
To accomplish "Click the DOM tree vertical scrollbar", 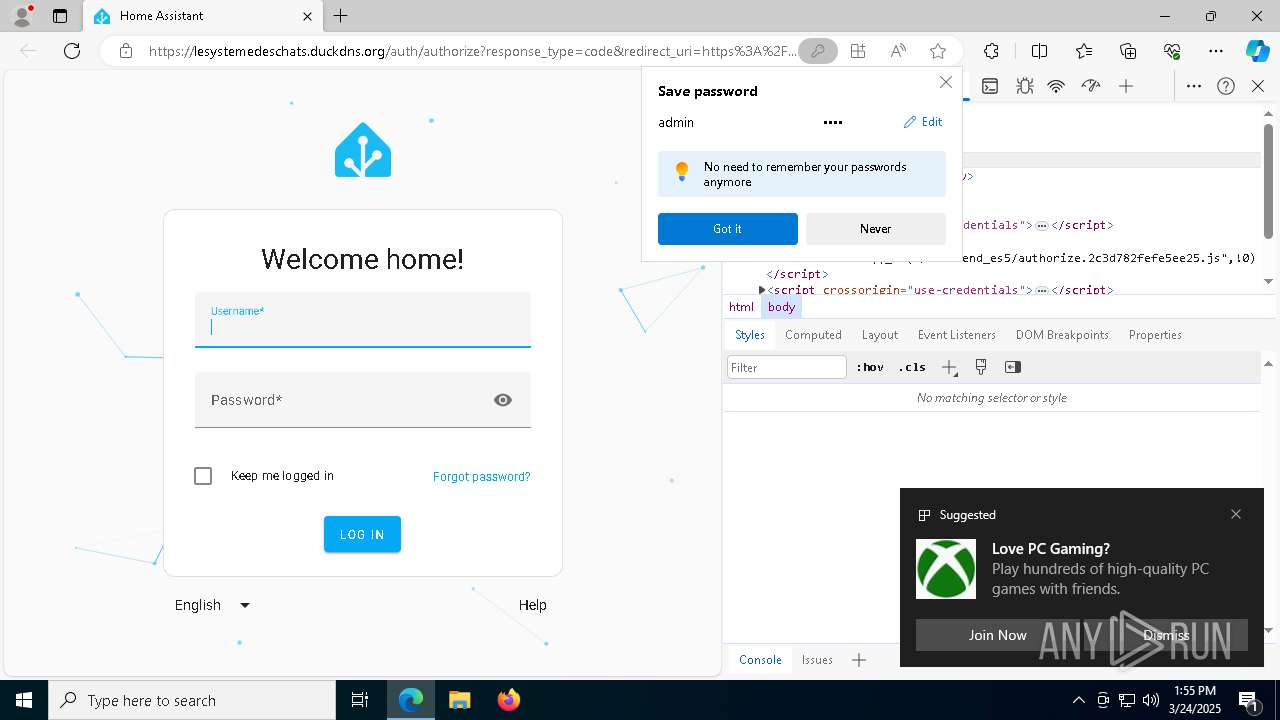I will [x=1268, y=180].
